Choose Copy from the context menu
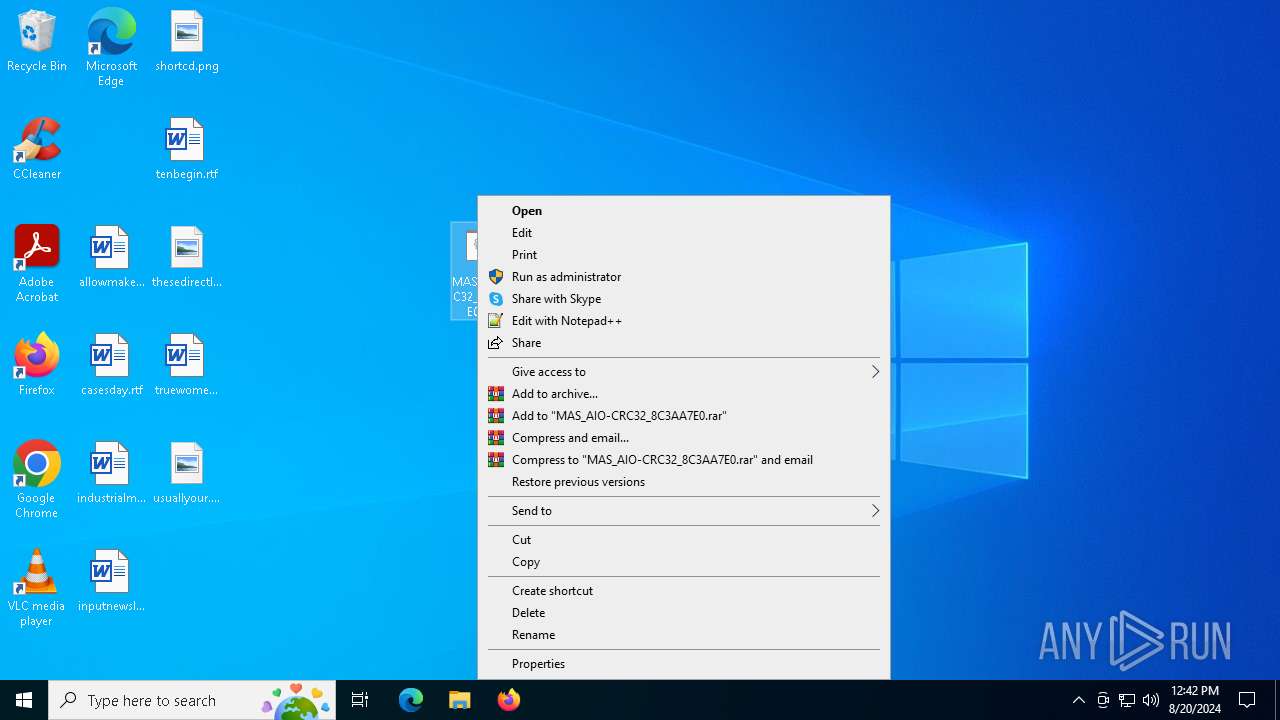1280x720 pixels. [684, 562]
